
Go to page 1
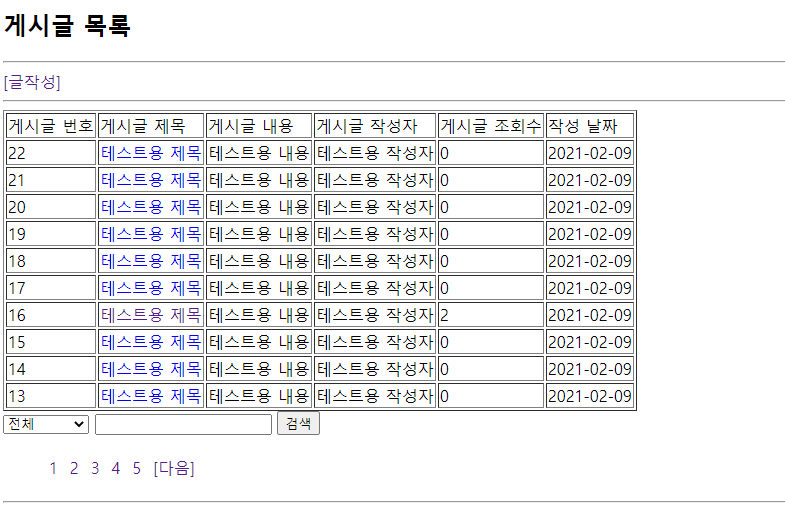coord(53,468)
